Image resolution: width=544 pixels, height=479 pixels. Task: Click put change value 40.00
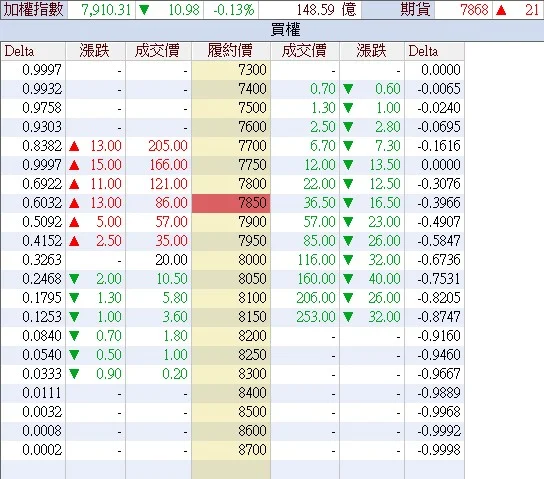point(384,279)
